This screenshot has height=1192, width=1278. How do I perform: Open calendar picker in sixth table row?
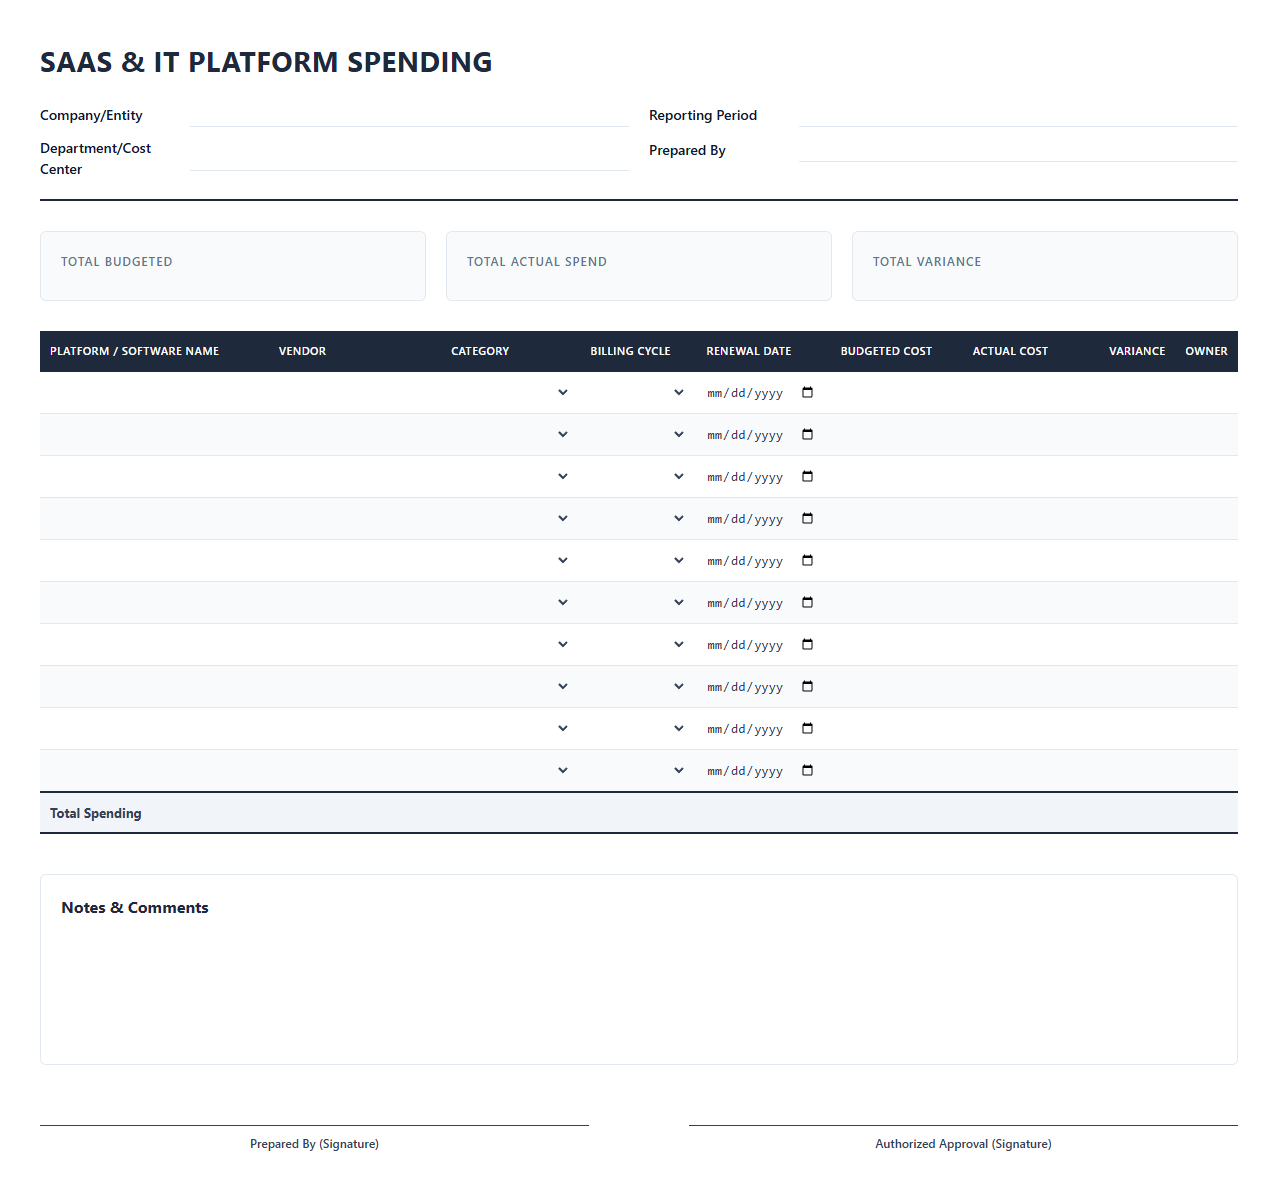click(x=808, y=603)
